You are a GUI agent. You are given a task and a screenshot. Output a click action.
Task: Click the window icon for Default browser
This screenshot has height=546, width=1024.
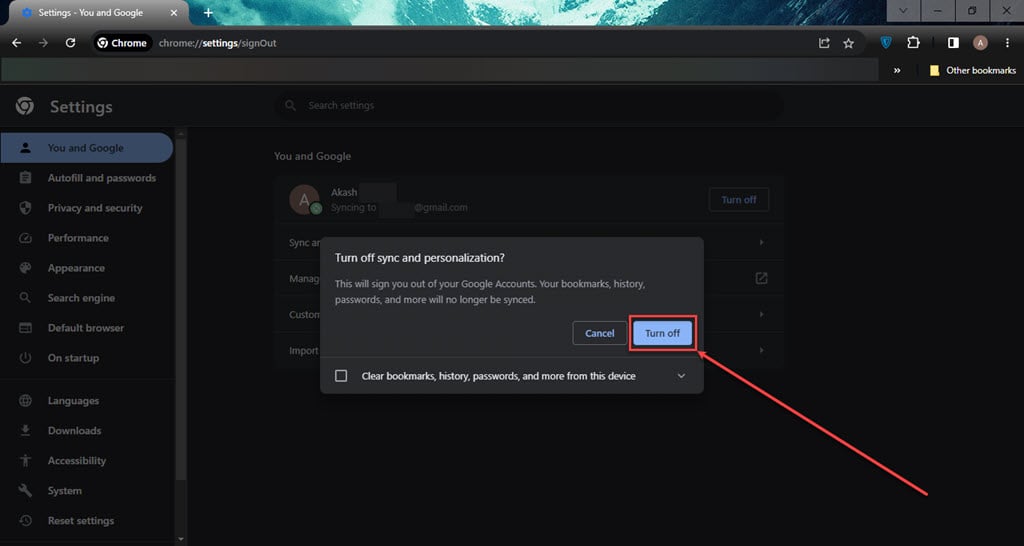point(25,328)
